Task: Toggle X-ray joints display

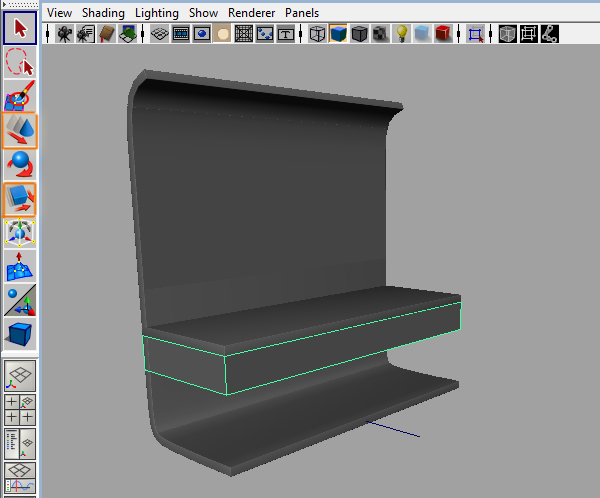Action: pyautogui.click(x=549, y=34)
